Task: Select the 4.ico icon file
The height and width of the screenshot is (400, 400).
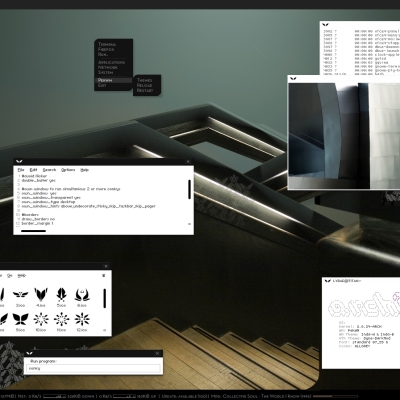Action: [x=41, y=297]
